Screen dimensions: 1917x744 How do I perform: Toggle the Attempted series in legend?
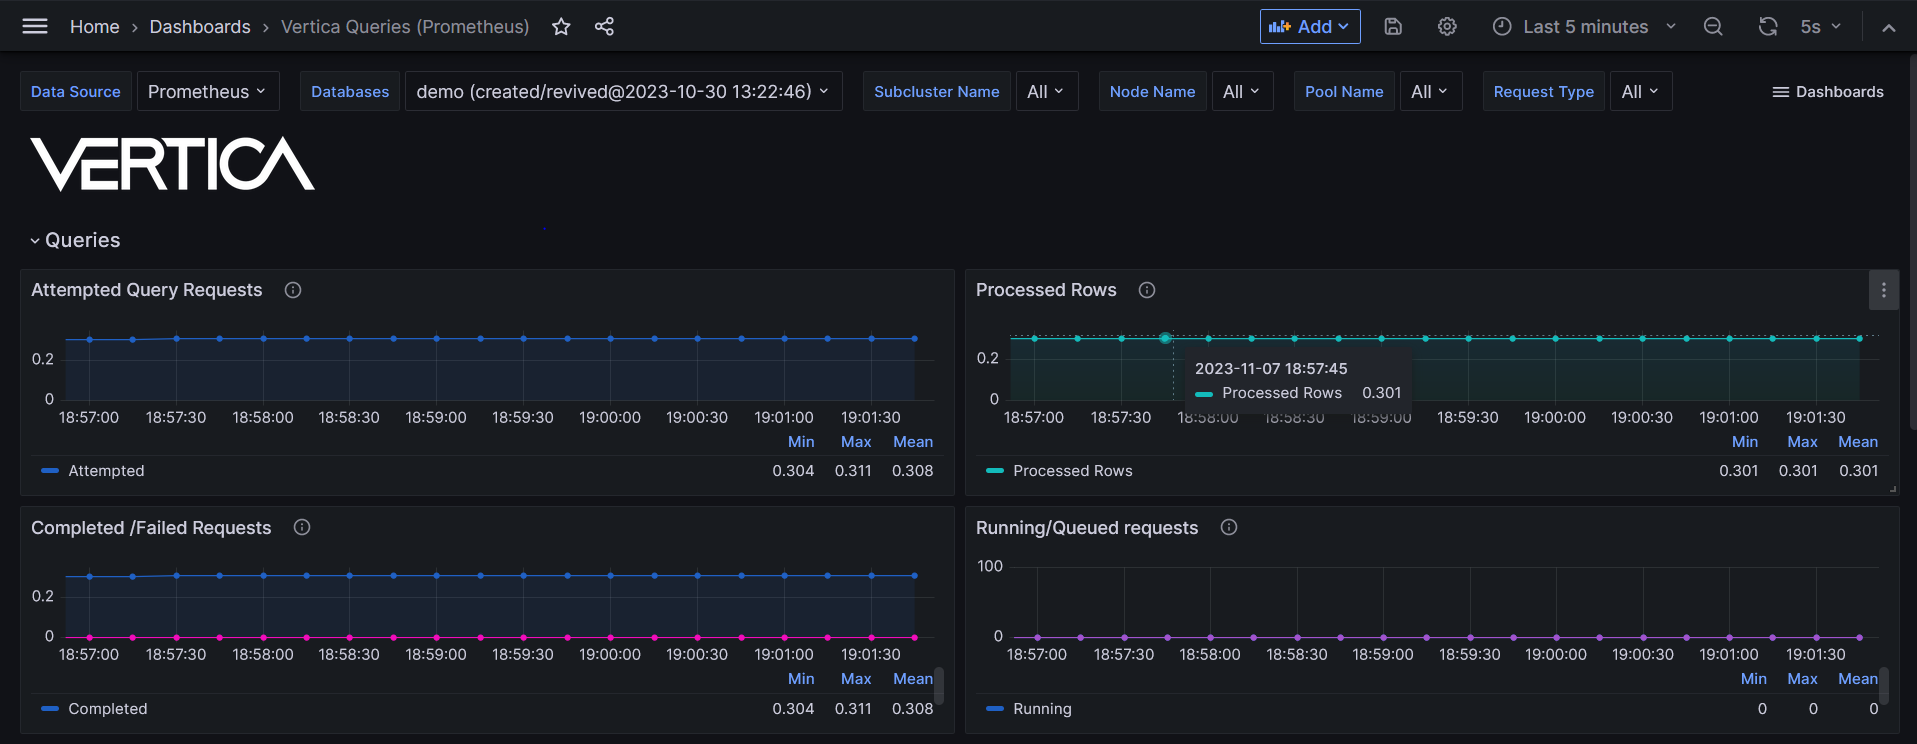click(106, 471)
